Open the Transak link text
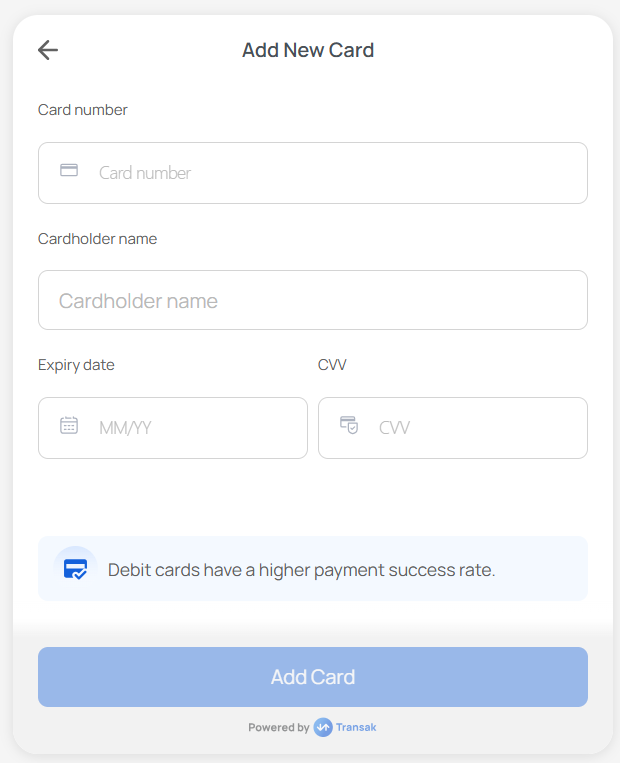This screenshot has width=620, height=763. [x=356, y=727]
